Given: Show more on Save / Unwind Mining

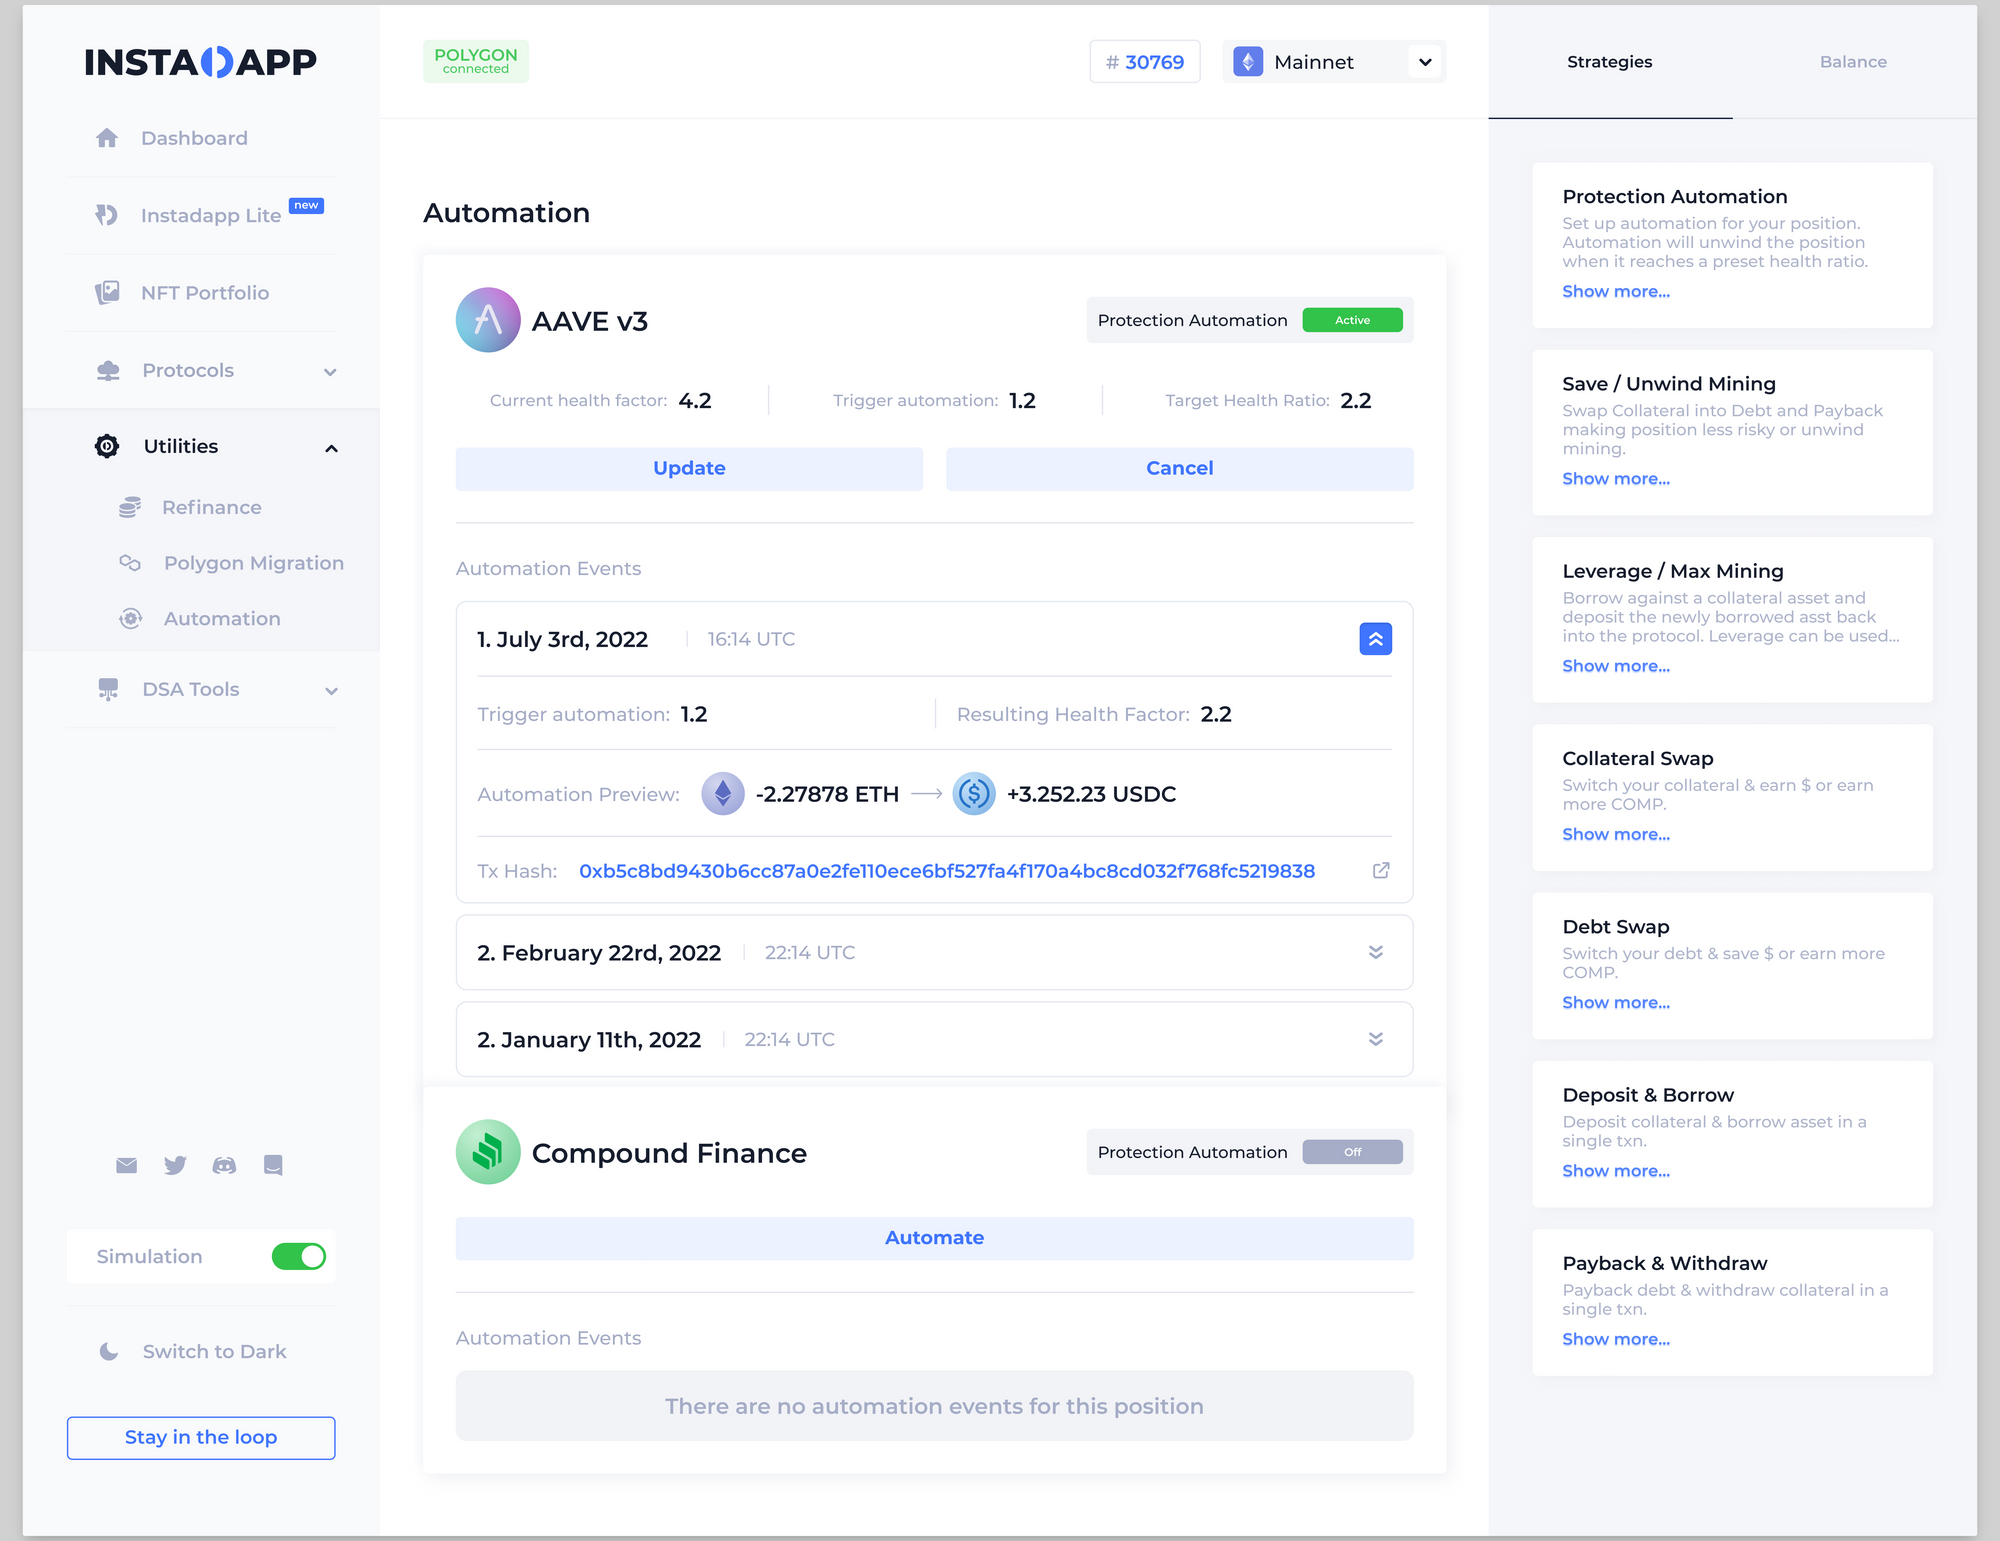Looking at the screenshot, I should [1616, 478].
